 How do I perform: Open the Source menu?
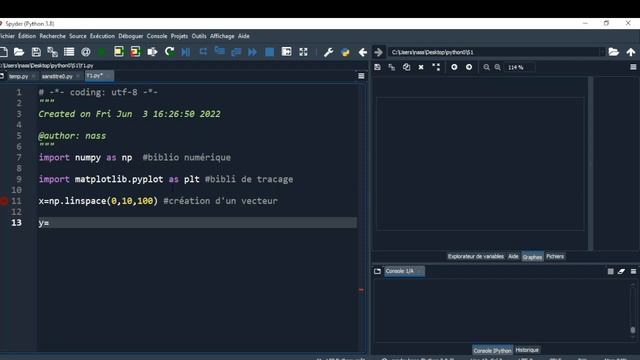click(78, 36)
